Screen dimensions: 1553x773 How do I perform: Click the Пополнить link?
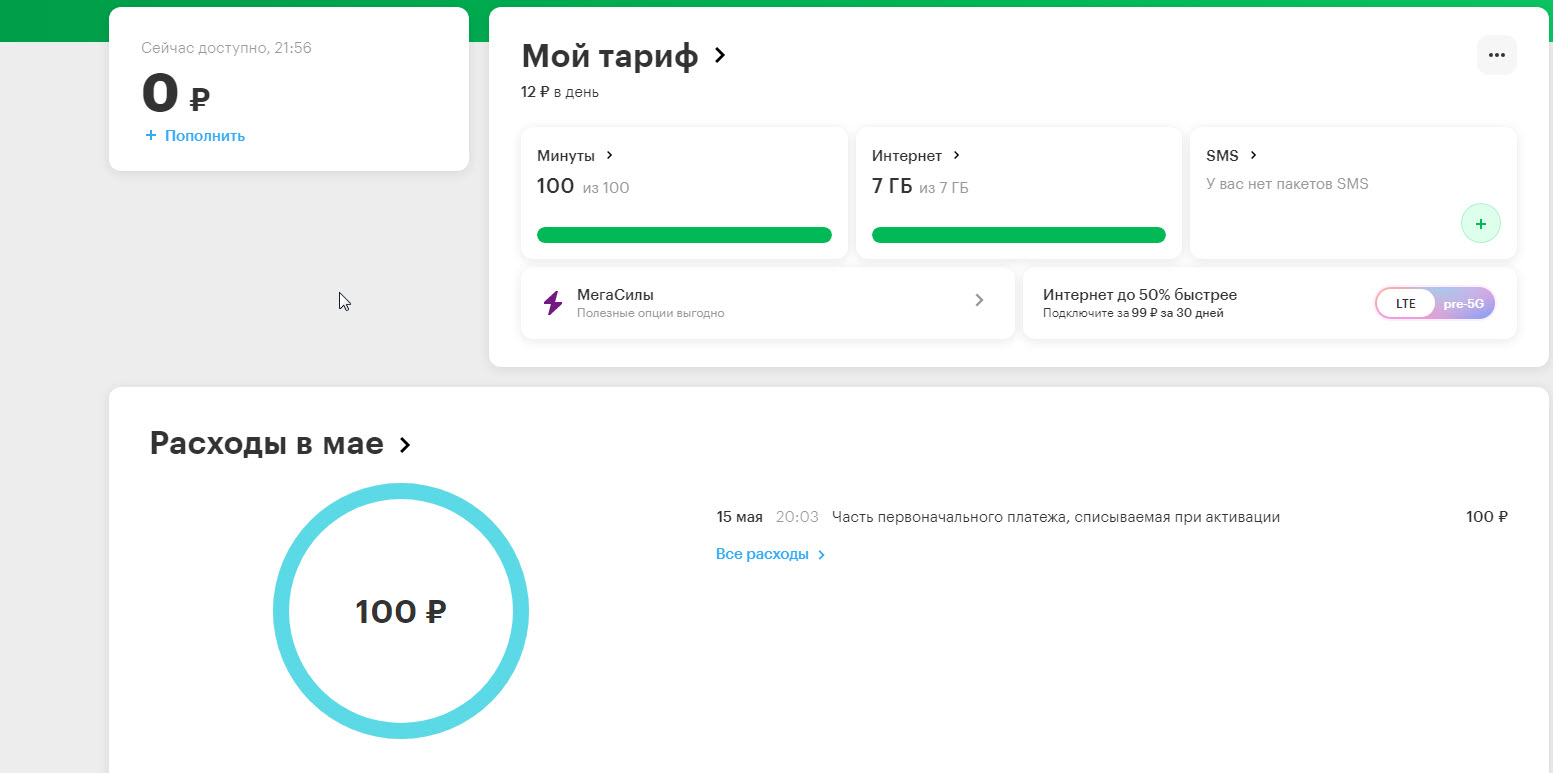point(205,136)
